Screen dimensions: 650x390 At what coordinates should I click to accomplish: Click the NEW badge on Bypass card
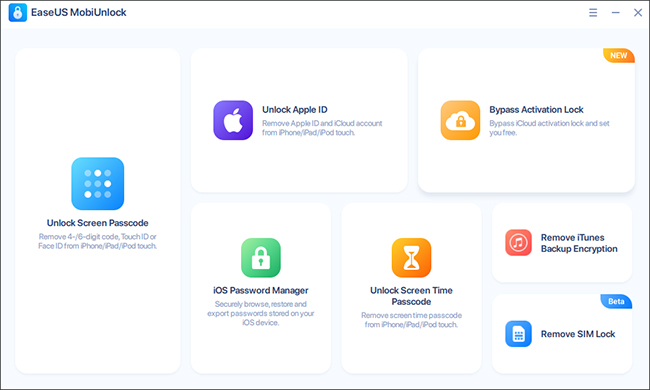618,56
